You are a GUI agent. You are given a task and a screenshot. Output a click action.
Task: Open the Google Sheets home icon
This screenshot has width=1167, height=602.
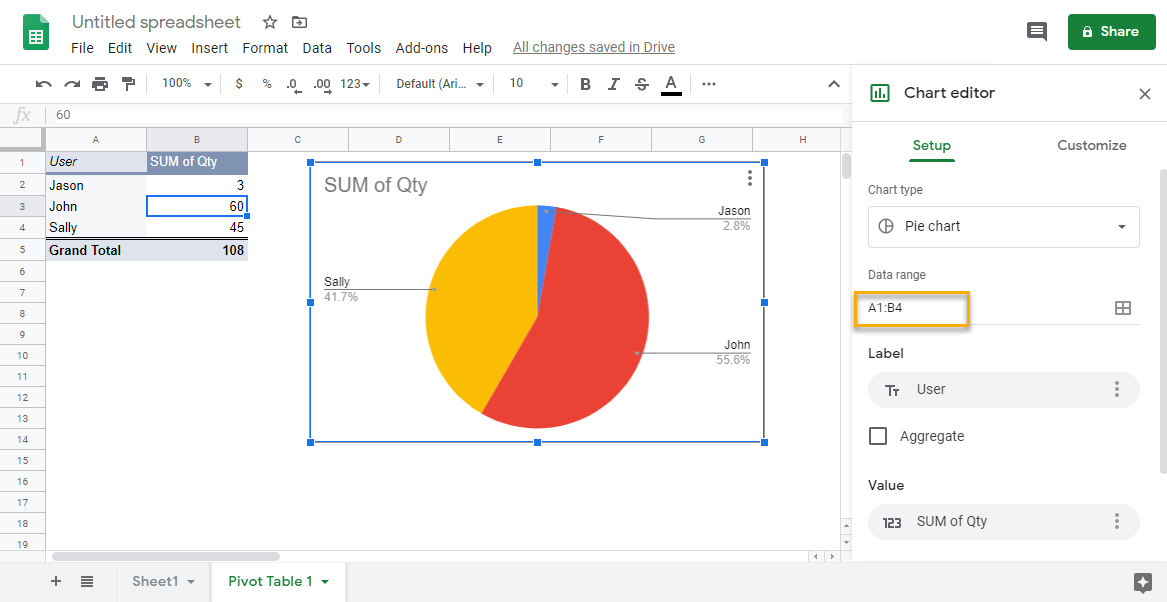coord(36,32)
